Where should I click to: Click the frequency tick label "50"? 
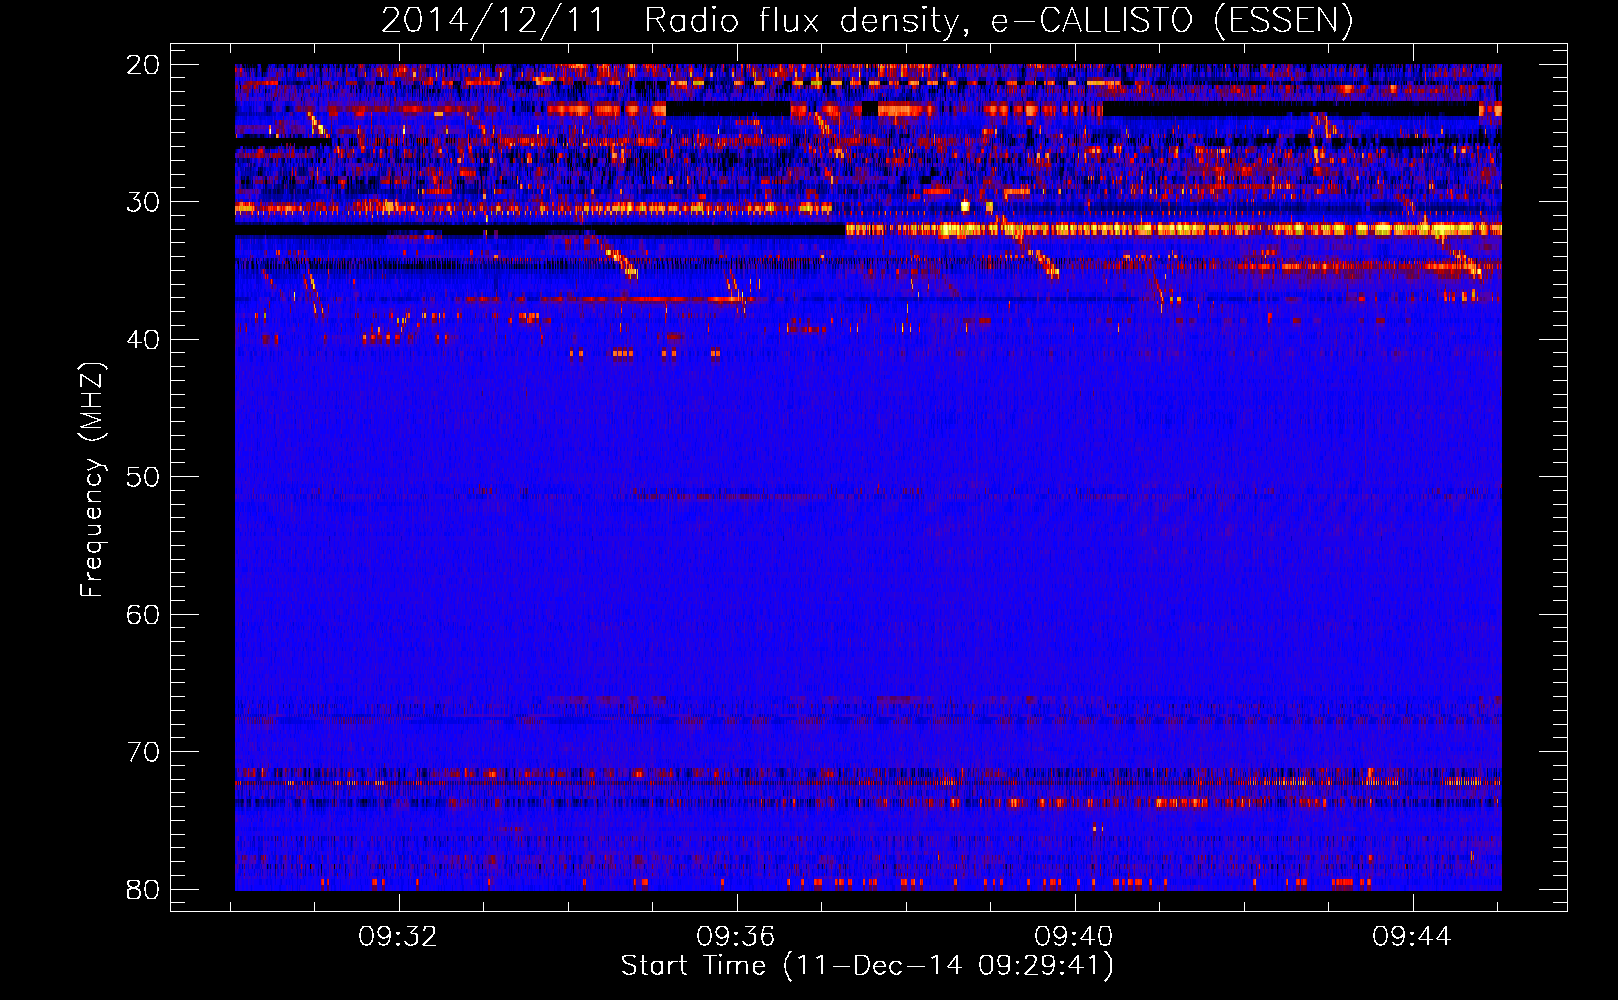143,477
